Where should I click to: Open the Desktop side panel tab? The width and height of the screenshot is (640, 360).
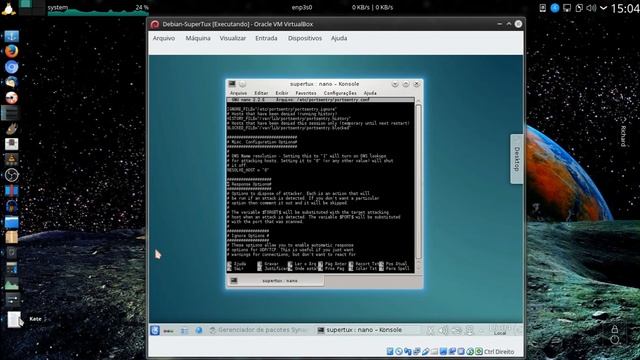click(517, 159)
